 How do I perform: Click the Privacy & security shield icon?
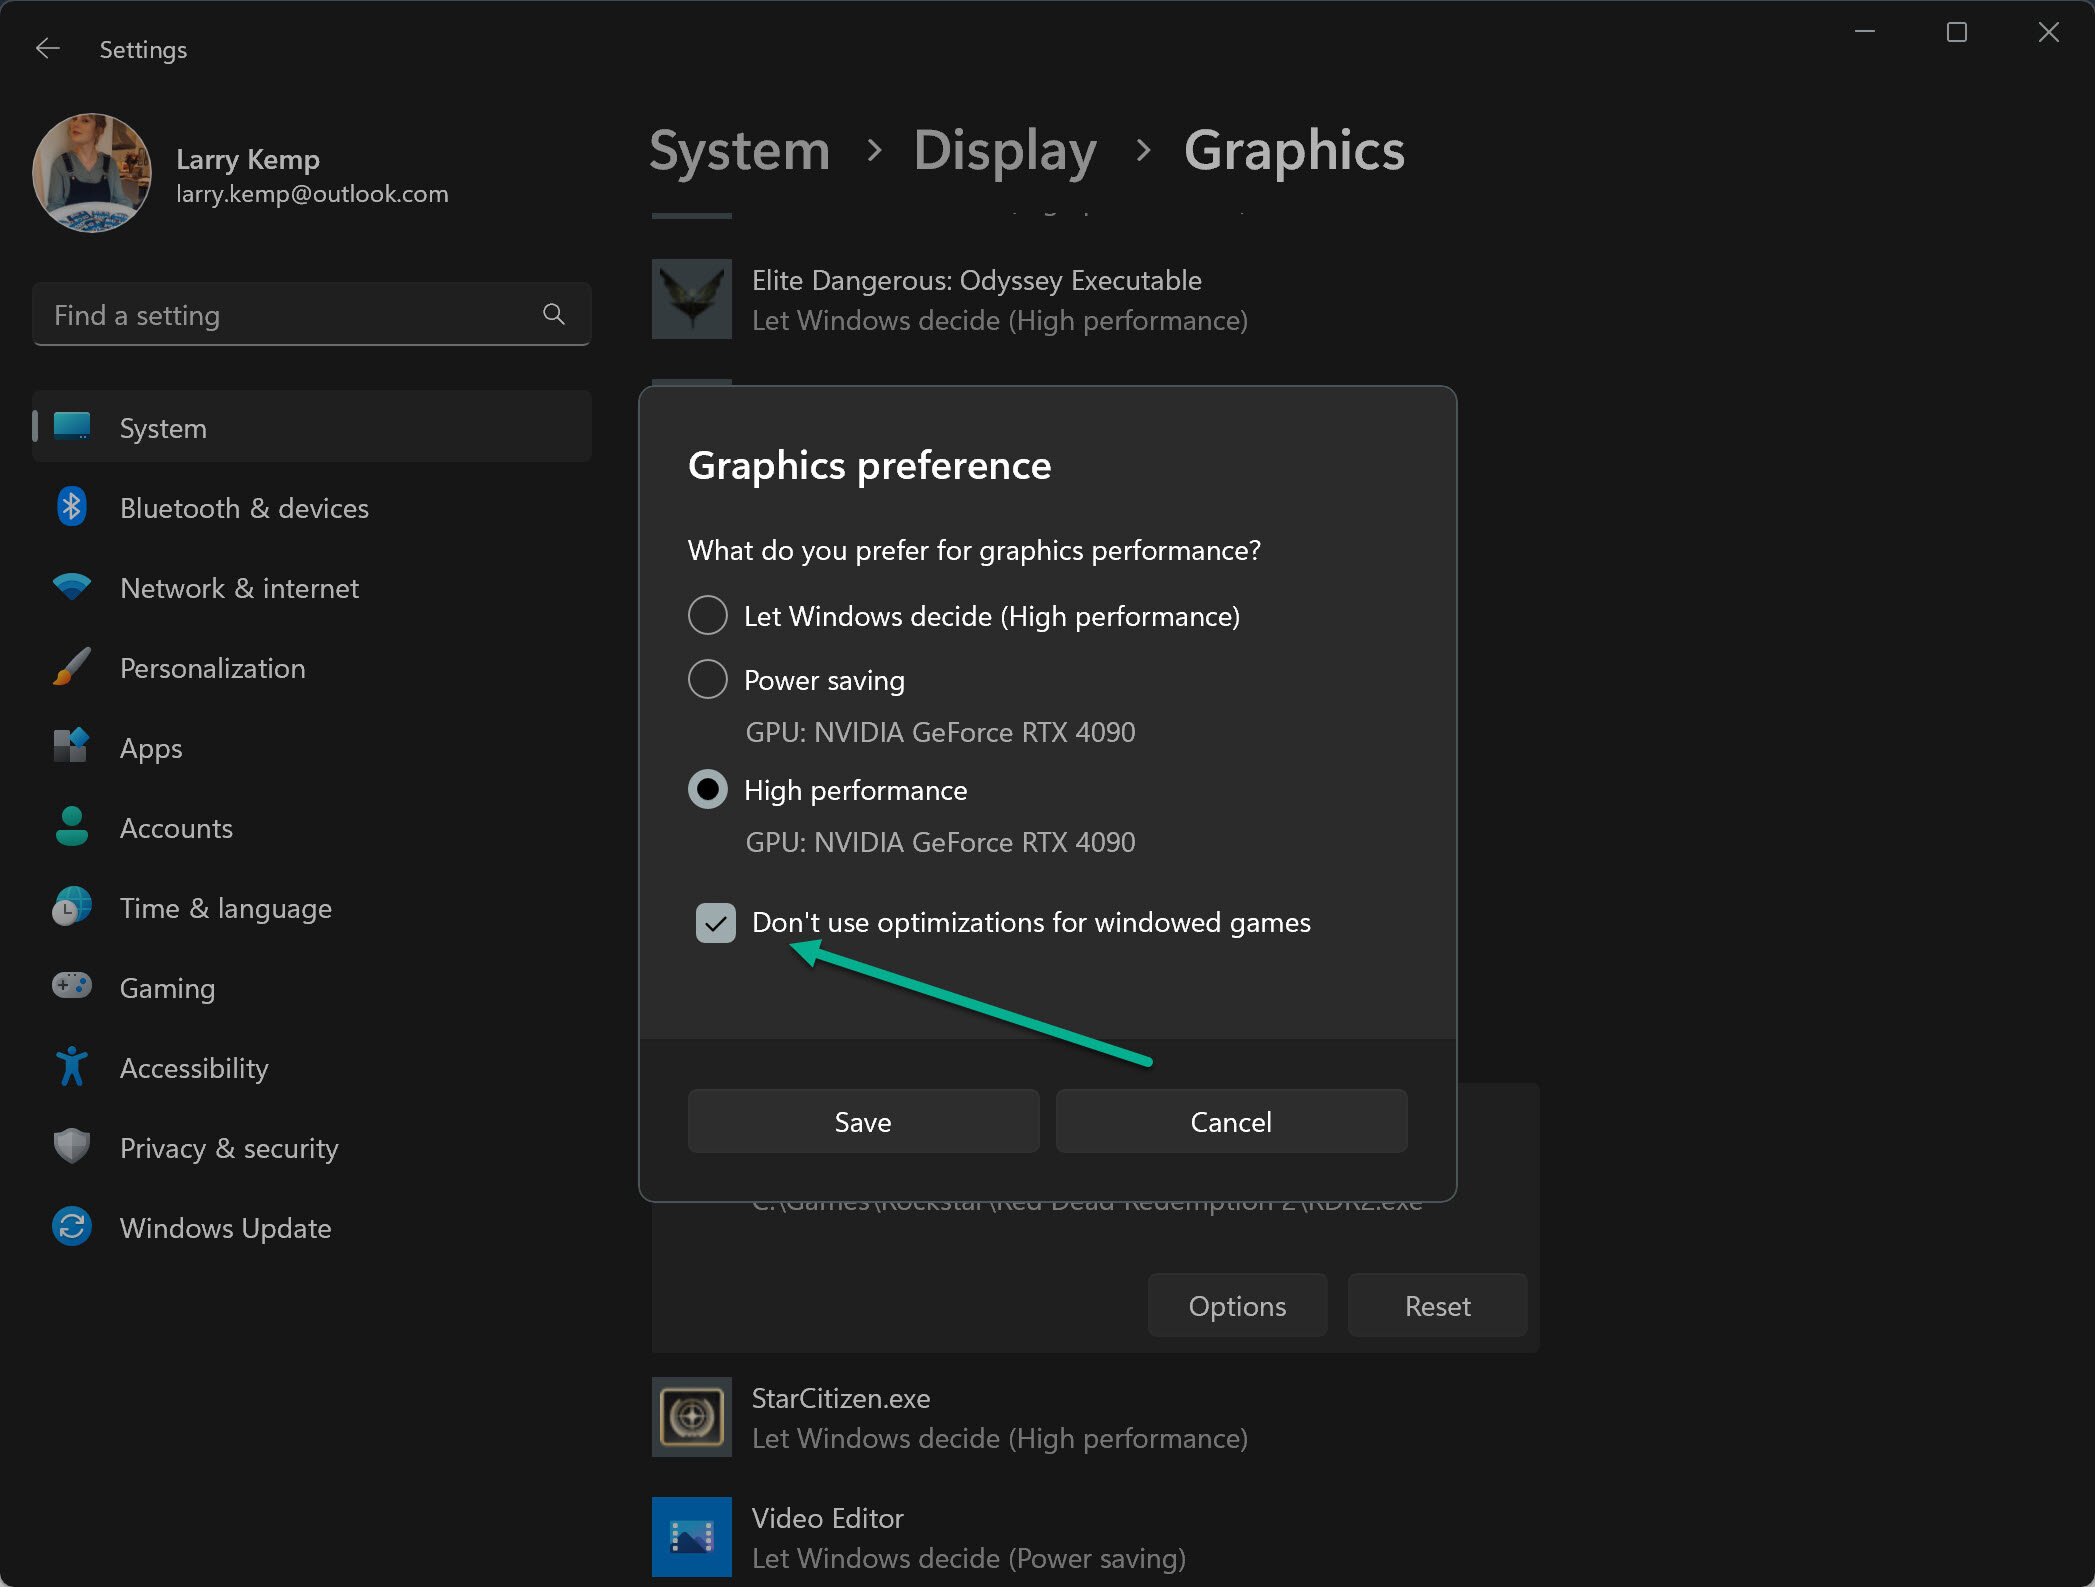(71, 1147)
